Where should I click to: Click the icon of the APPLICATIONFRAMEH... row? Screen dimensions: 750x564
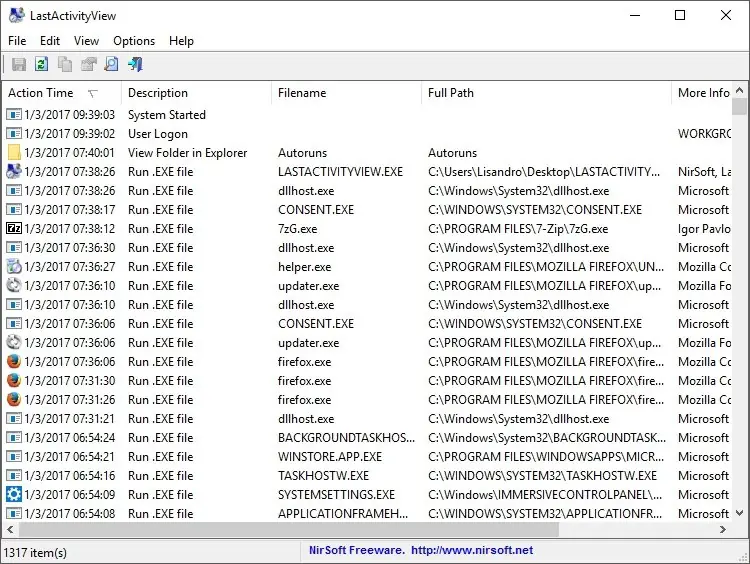pyautogui.click(x=14, y=513)
